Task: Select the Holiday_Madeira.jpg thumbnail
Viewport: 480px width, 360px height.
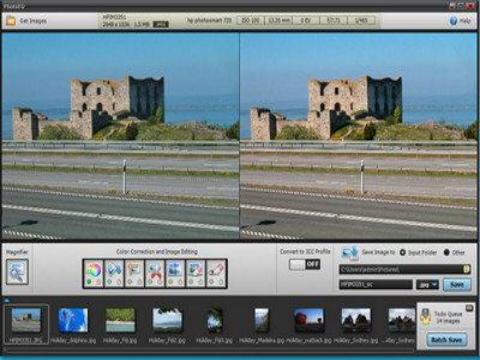Action: (262, 320)
